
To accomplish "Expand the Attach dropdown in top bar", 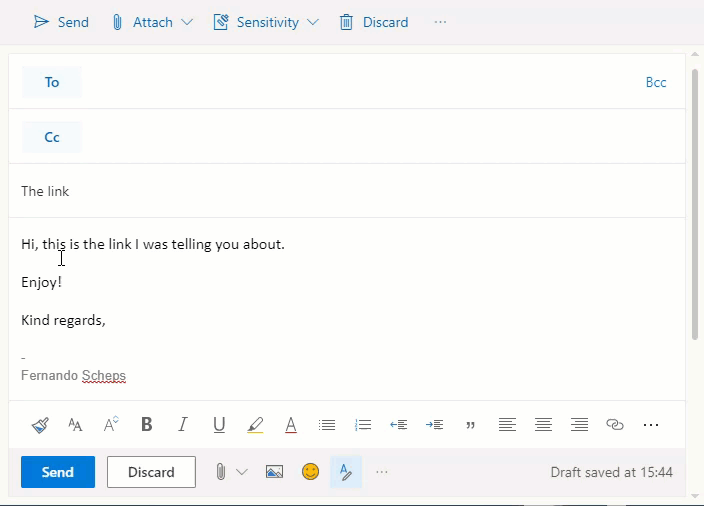I will tap(187, 22).
